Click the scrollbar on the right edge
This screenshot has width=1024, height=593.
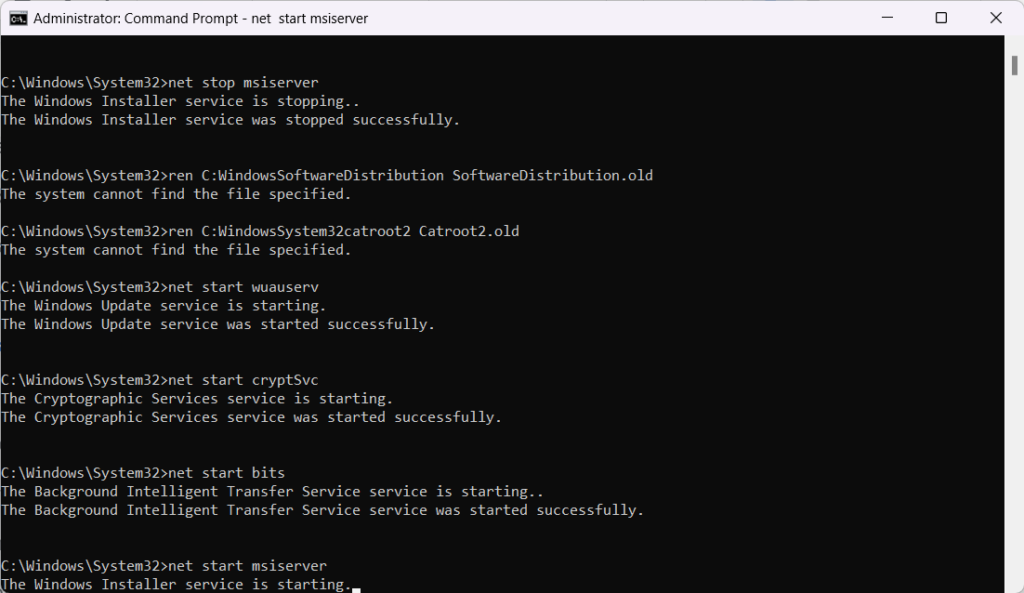pyautogui.click(x=1013, y=300)
